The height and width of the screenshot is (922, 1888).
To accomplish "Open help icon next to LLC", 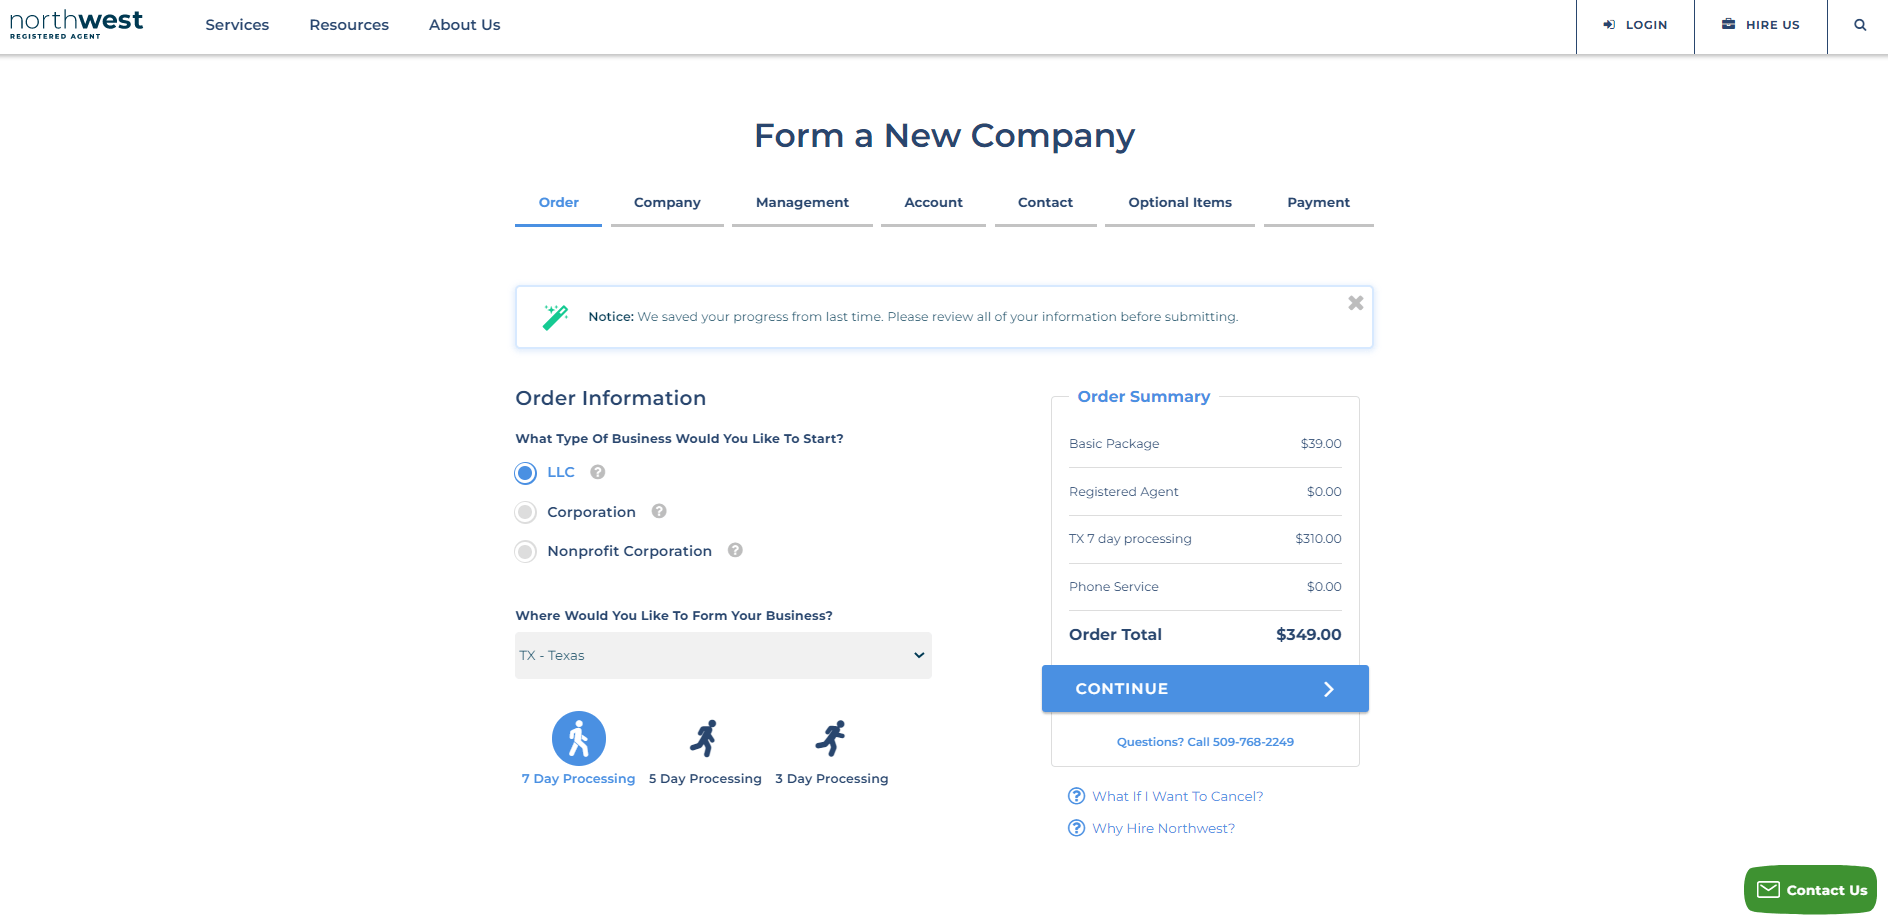I will (x=598, y=472).
